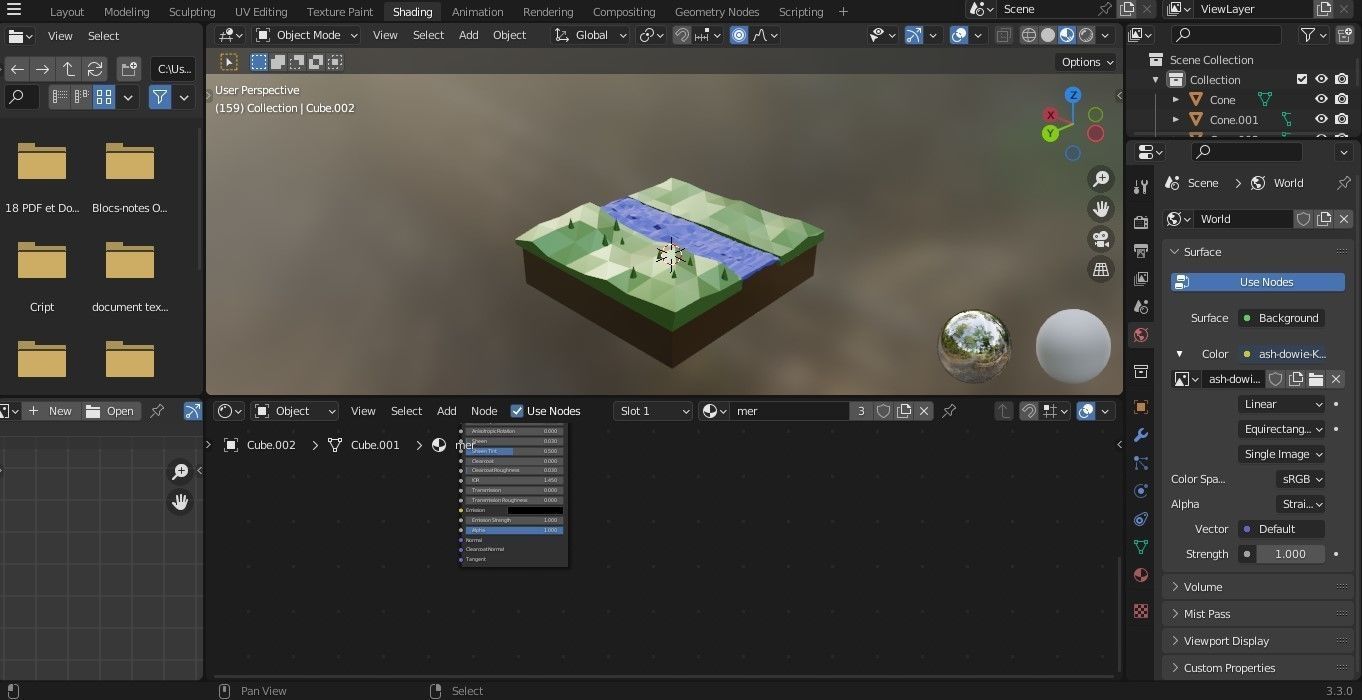1362x700 pixels.
Task: Expand the Cone.001 tree item
Action: [x=1176, y=120]
